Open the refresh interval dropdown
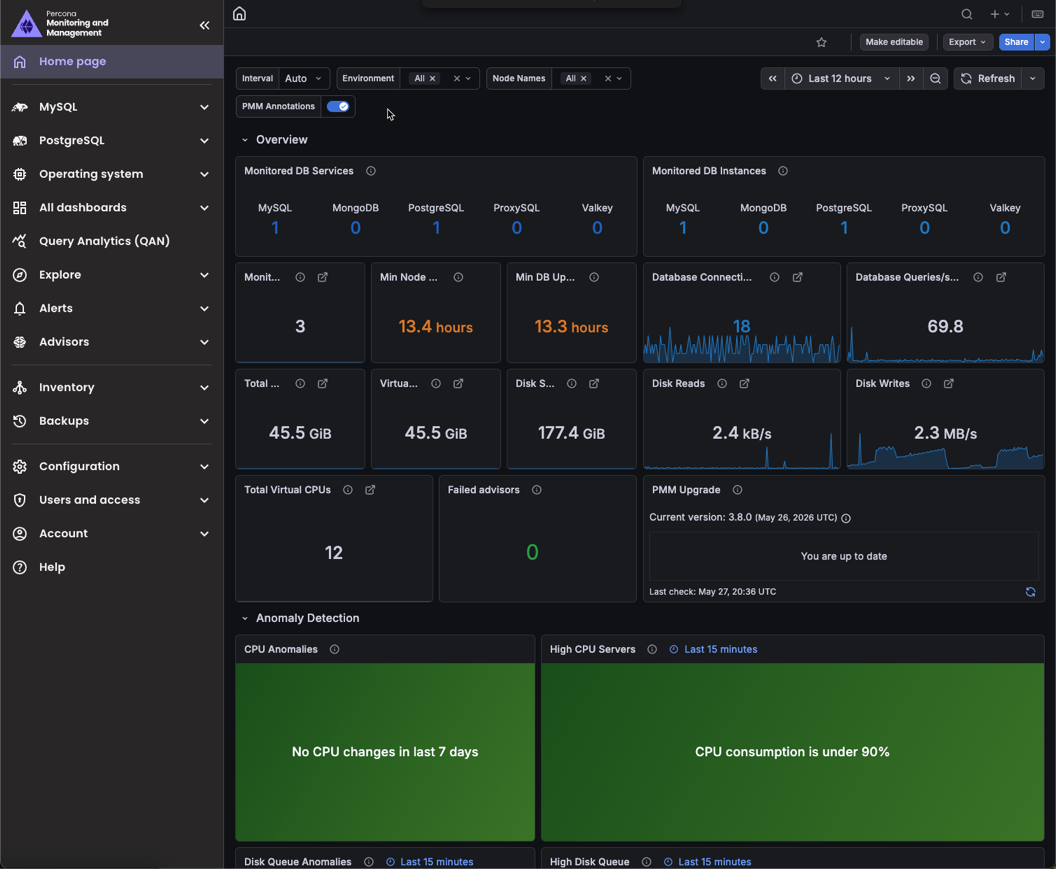The image size is (1056, 869). tap(1032, 79)
